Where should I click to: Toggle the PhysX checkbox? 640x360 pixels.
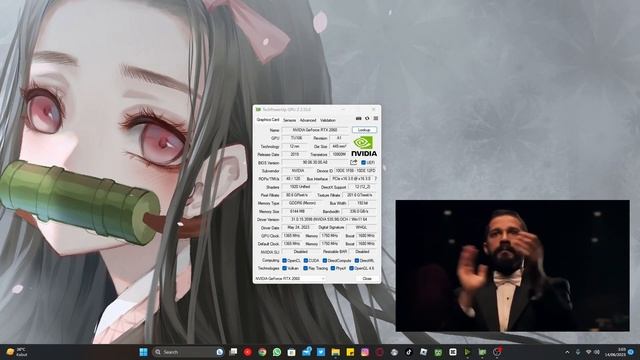point(333,268)
